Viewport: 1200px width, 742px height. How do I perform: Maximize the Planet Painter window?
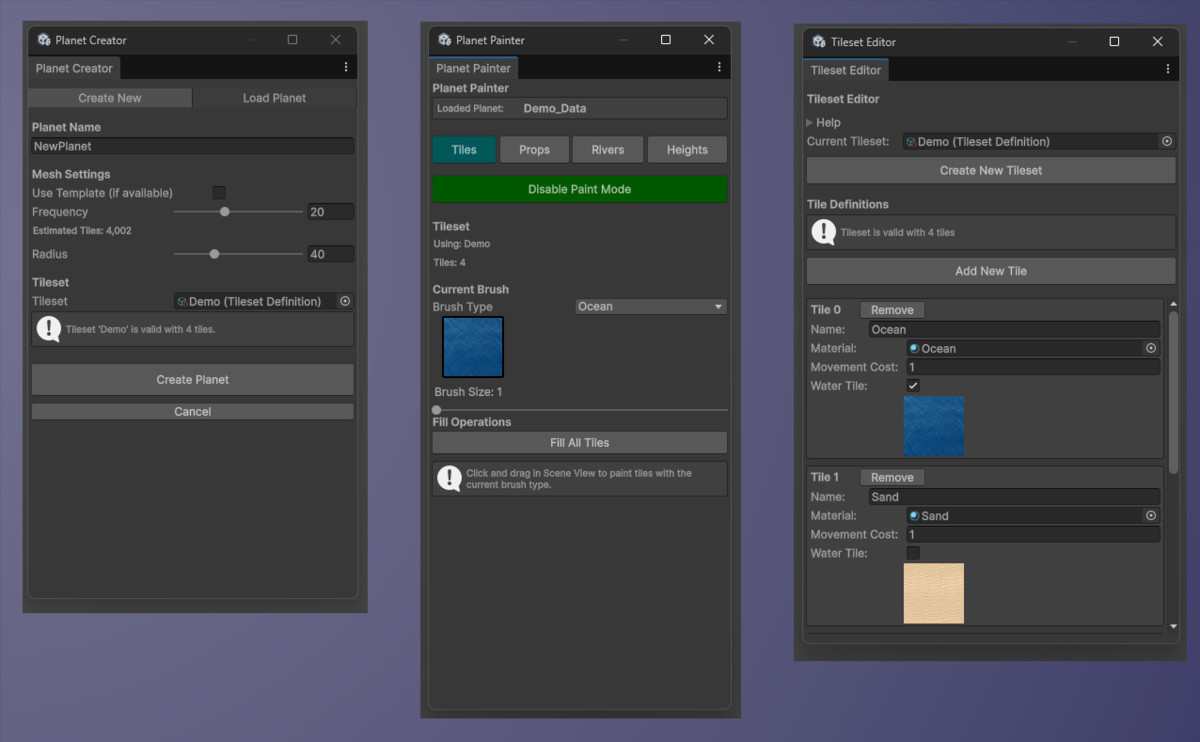pyautogui.click(x=666, y=40)
